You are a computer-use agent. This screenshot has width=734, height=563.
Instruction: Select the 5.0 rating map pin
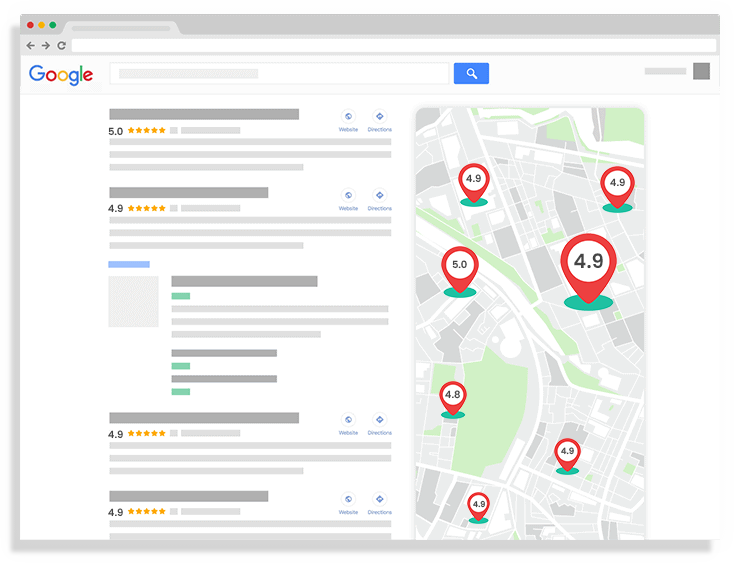(459, 267)
